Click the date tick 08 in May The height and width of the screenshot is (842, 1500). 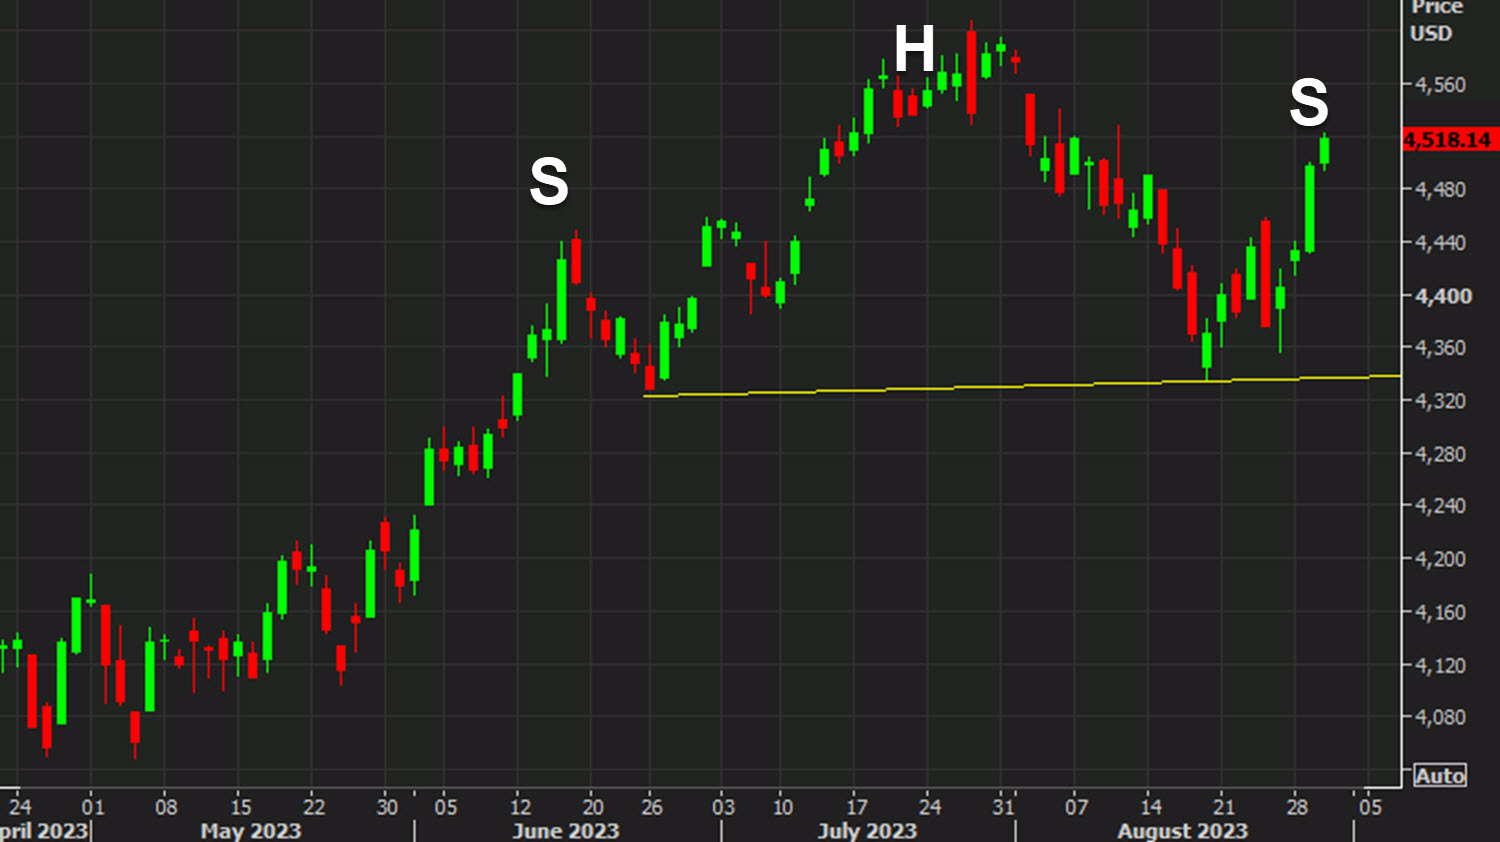(166, 806)
